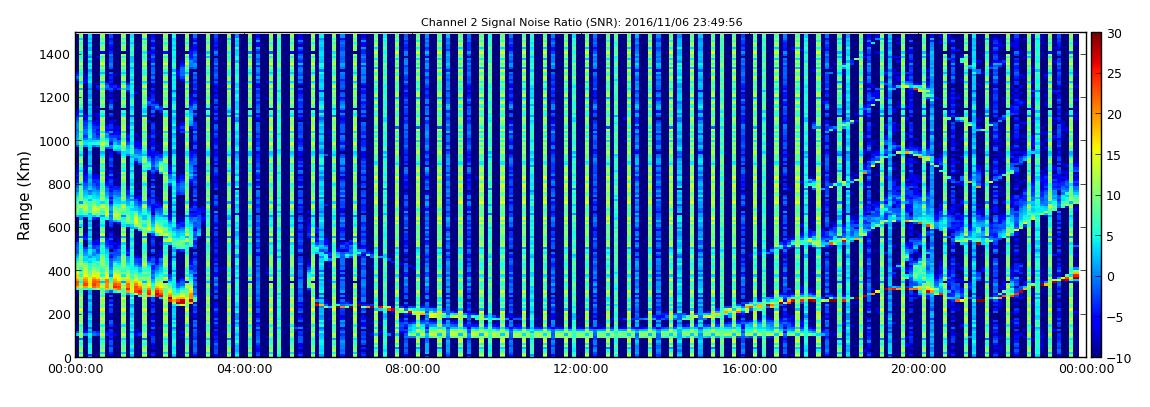Click the 800 range tick label

pyautogui.click(x=59, y=184)
